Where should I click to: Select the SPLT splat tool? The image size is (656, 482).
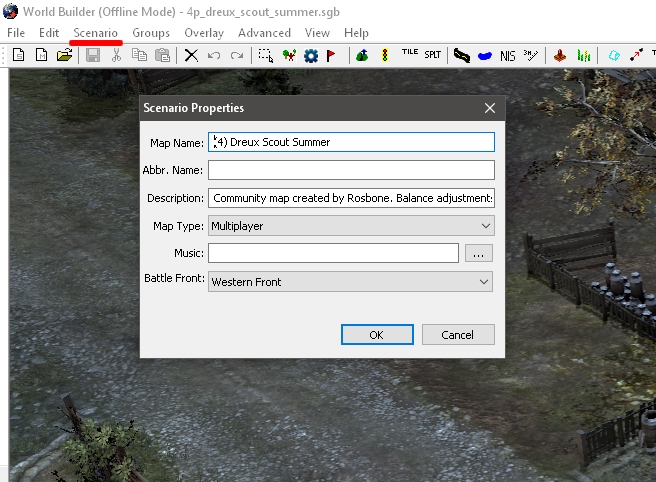point(433,55)
